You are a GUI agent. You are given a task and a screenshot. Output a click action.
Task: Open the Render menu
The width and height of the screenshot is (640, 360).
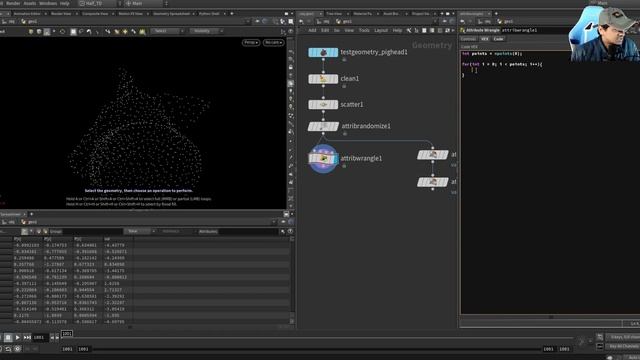coord(13,3)
